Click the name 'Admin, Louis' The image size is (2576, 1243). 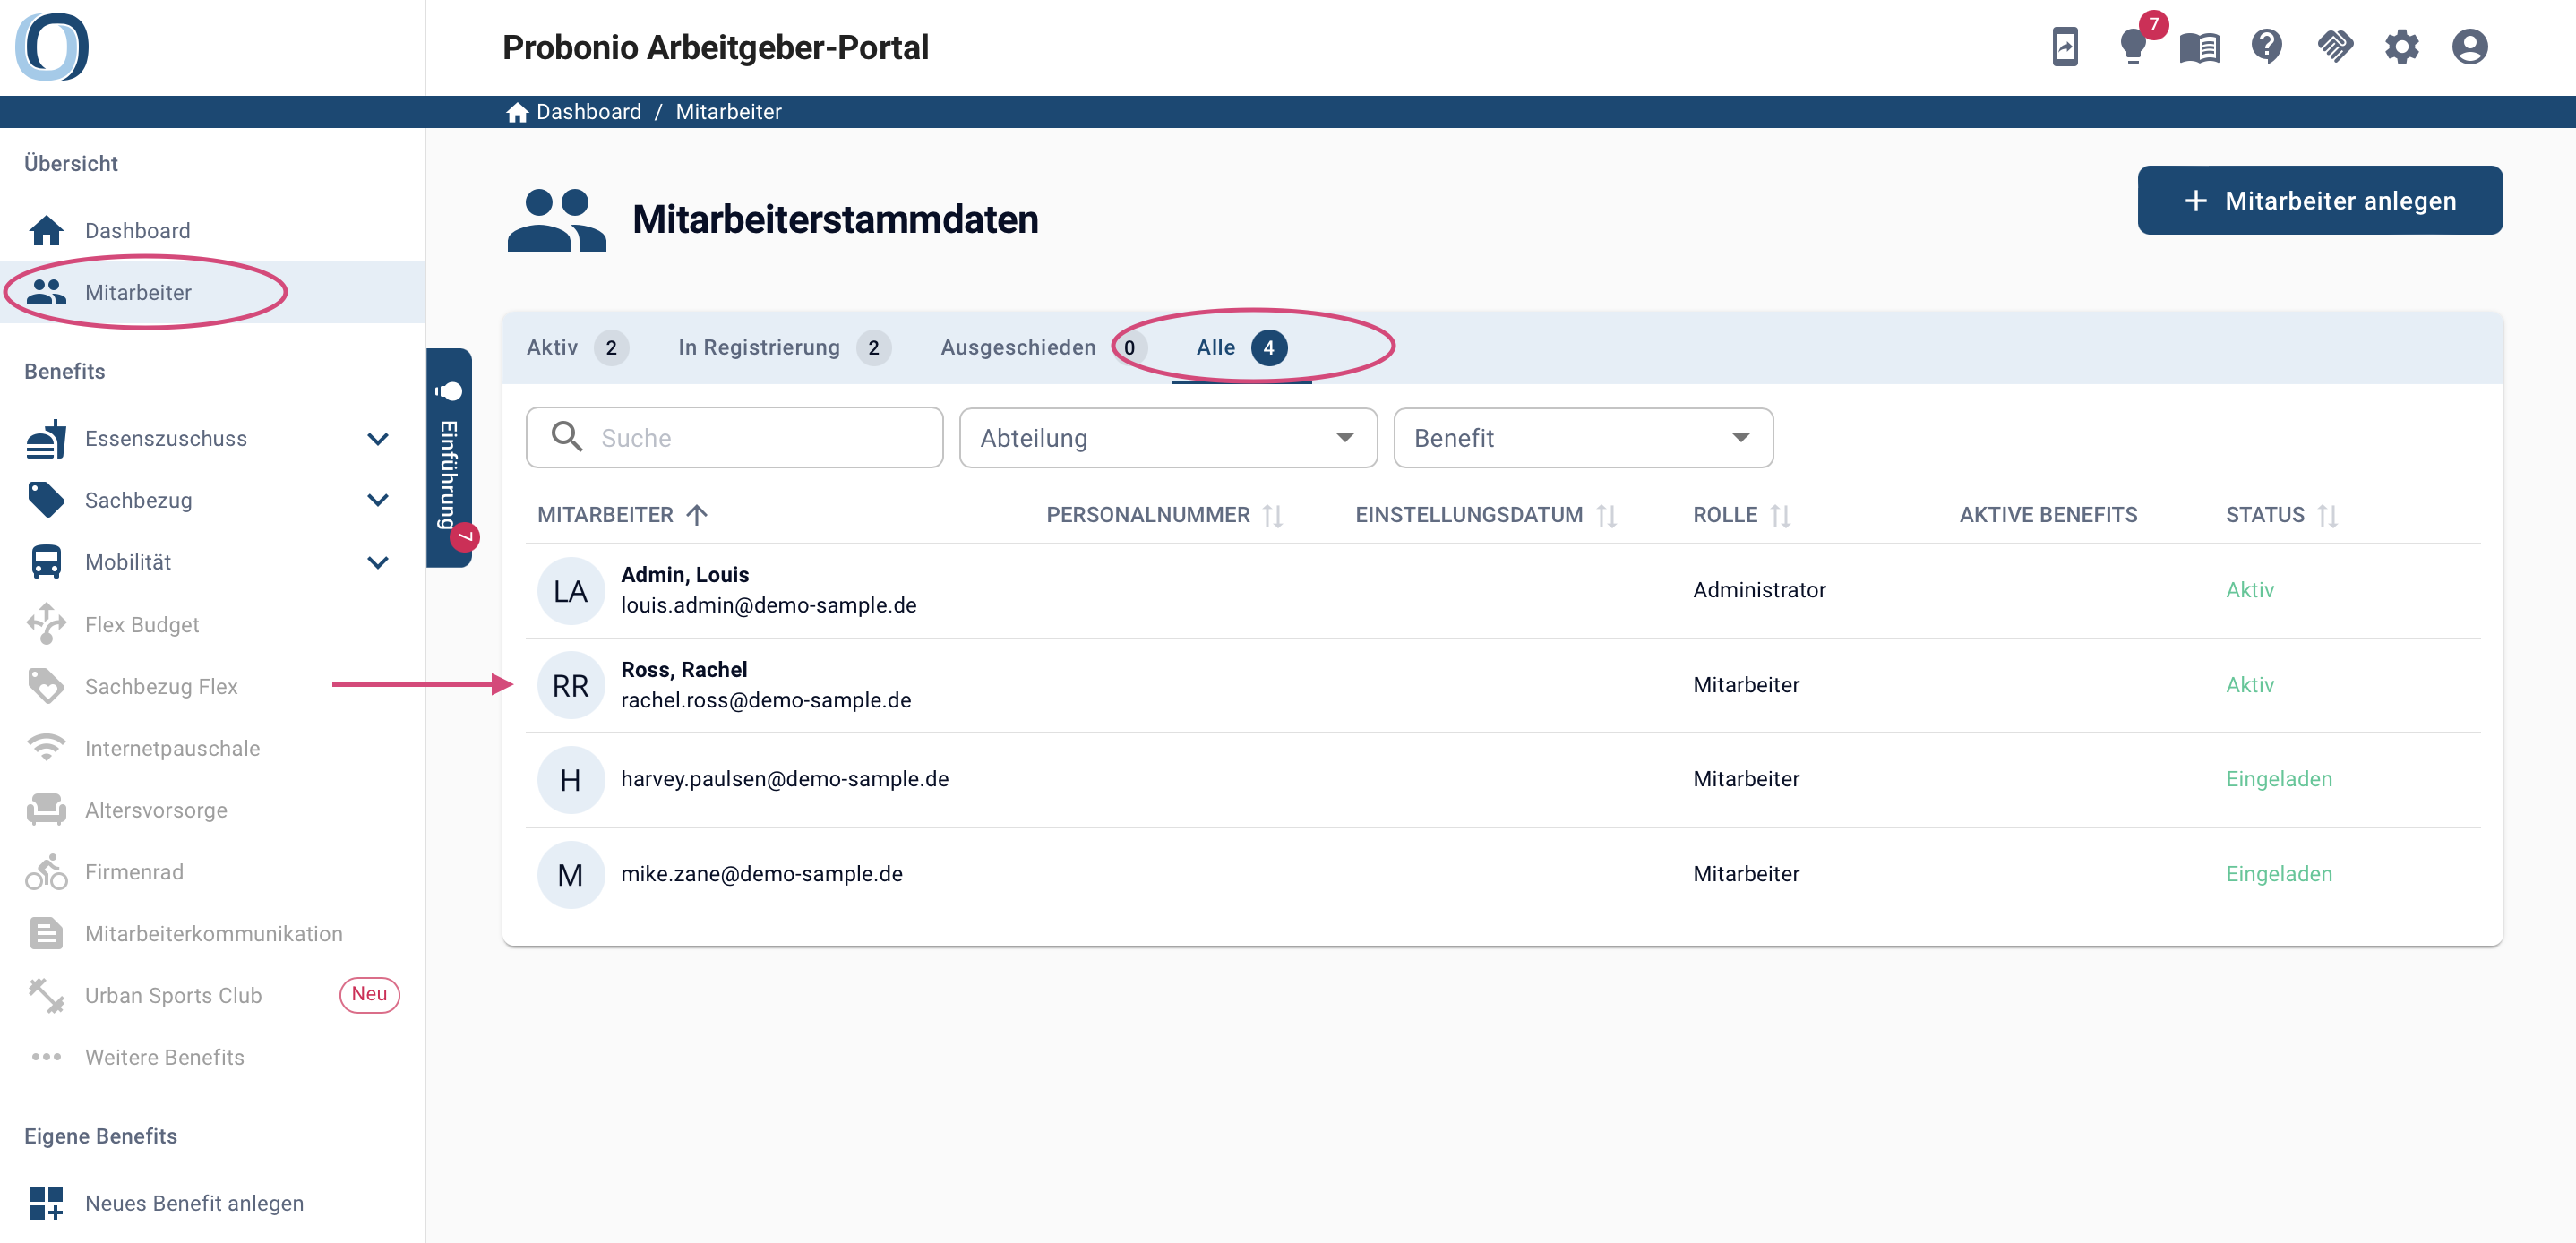(685, 575)
